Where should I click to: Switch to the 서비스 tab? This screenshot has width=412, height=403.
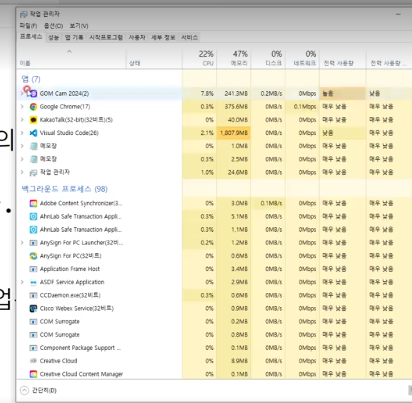click(x=189, y=37)
